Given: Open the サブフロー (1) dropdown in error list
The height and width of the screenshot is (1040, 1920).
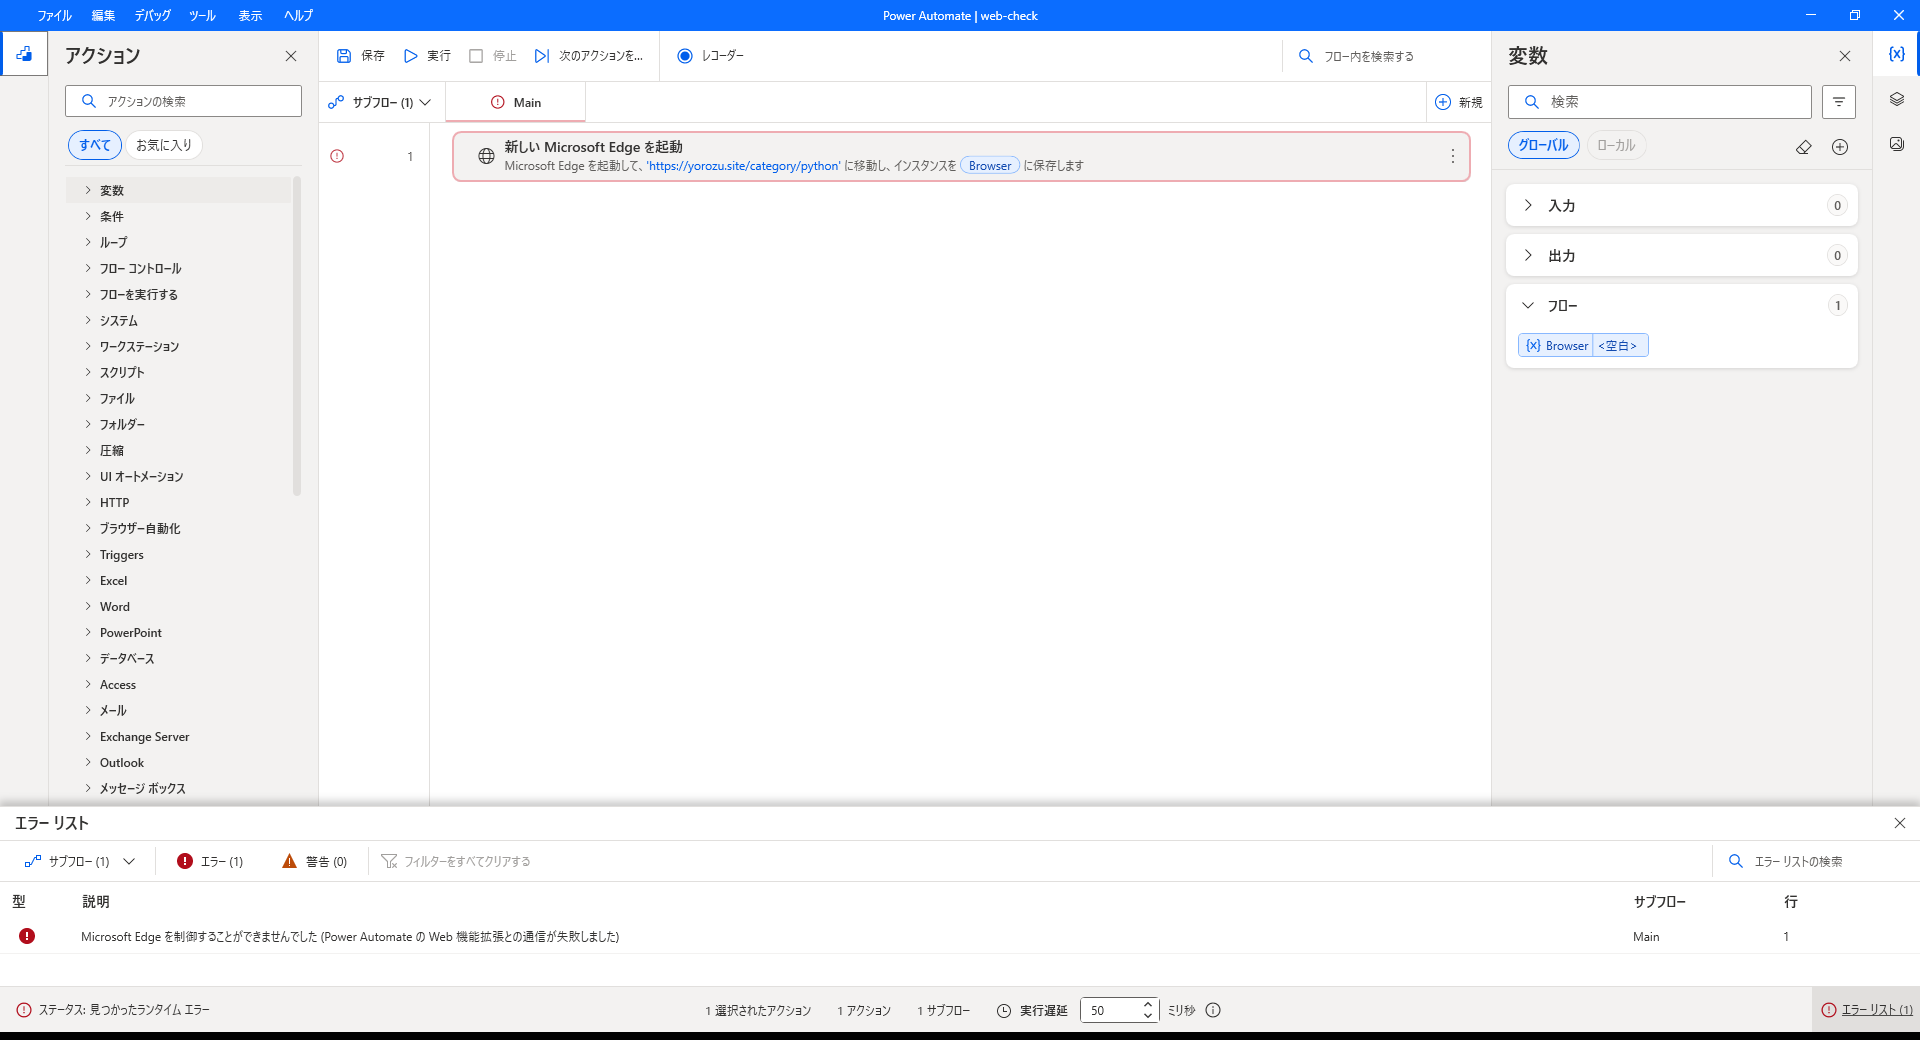Looking at the screenshot, I should point(80,861).
